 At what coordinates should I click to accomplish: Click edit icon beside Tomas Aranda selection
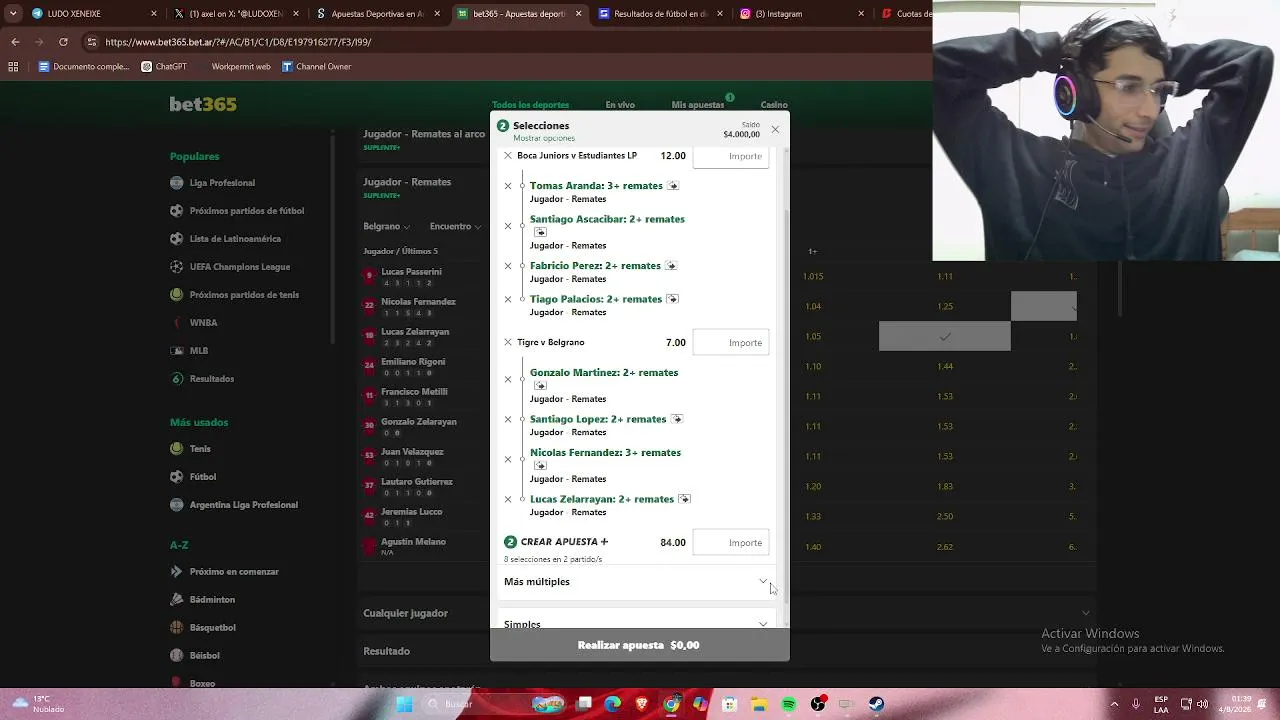pyautogui.click(x=673, y=186)
